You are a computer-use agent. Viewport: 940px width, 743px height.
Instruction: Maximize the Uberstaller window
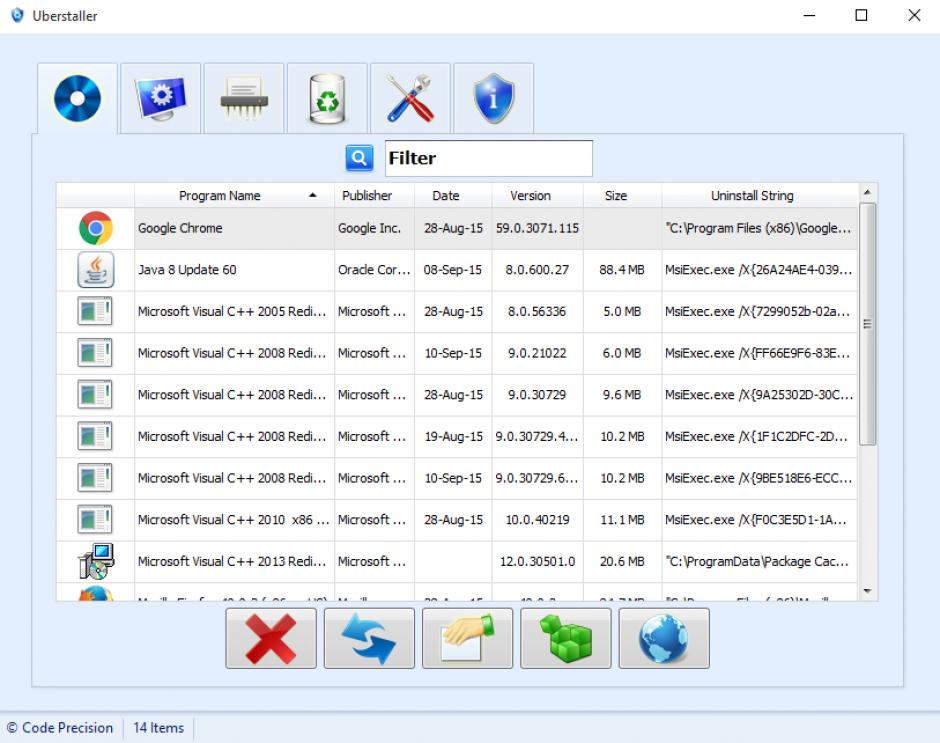[861, 16]
